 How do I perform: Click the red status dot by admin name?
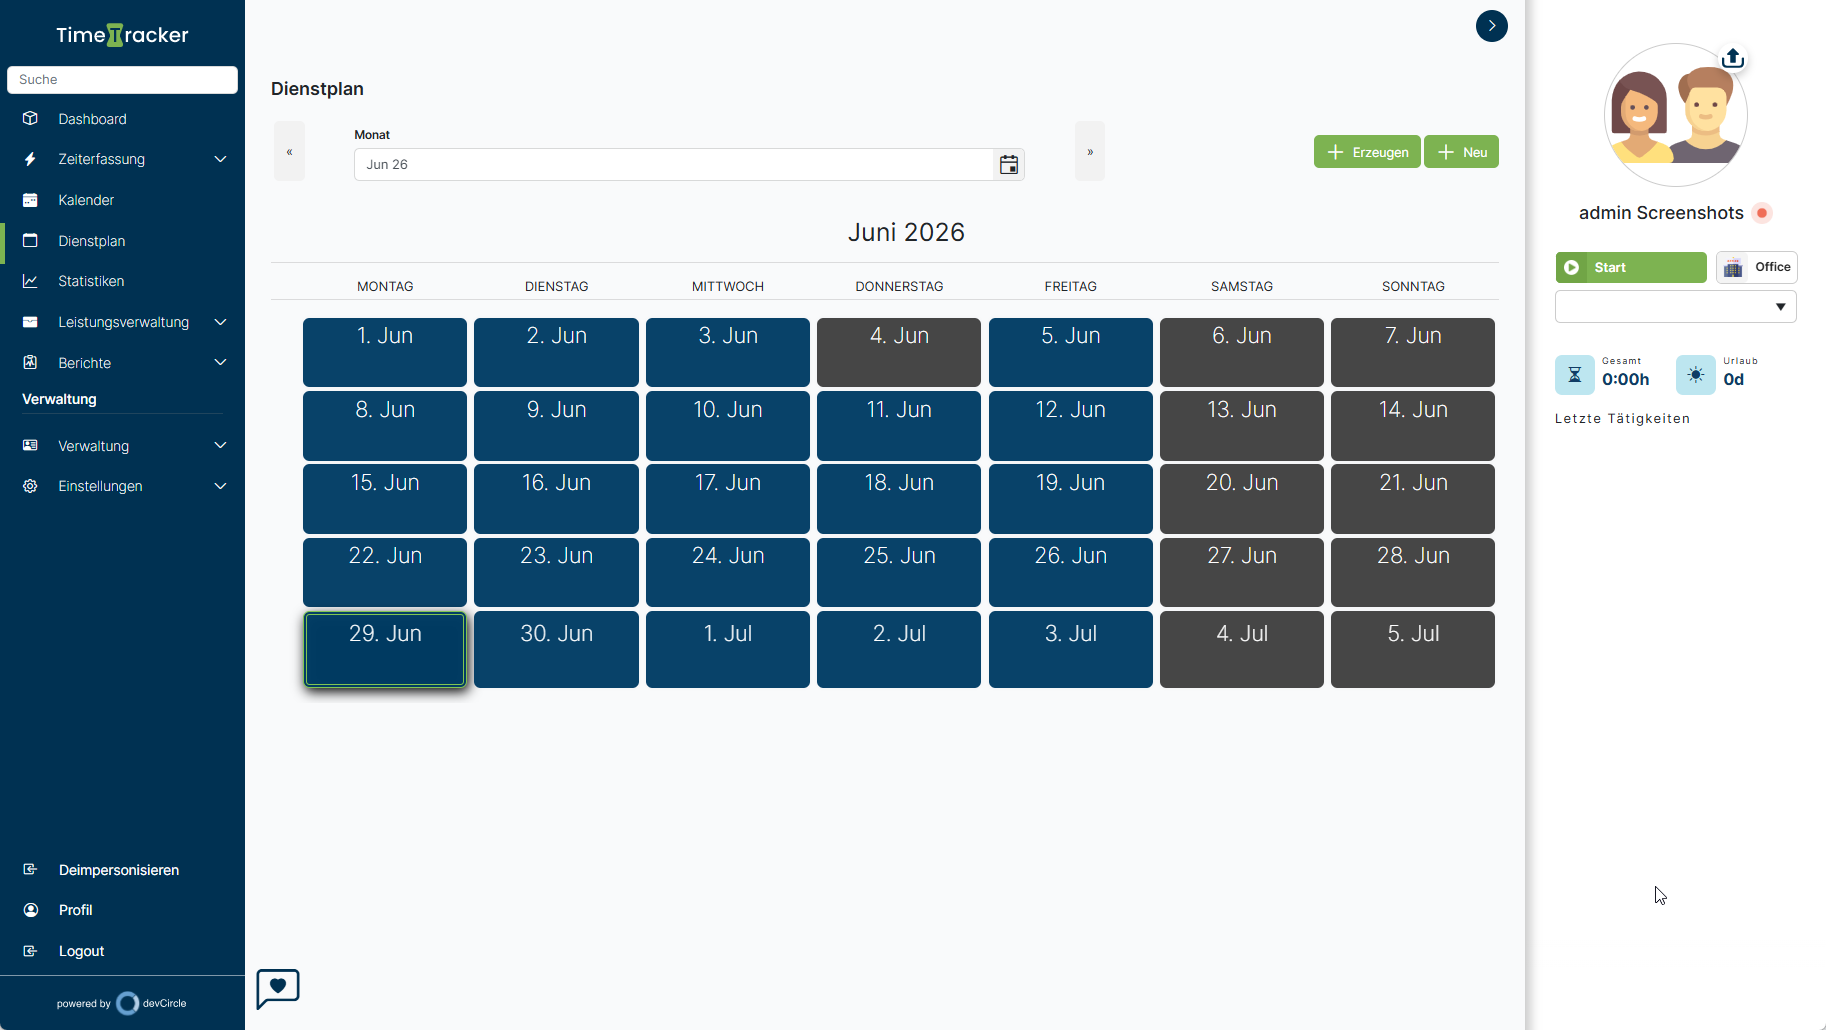[1762, 213]
